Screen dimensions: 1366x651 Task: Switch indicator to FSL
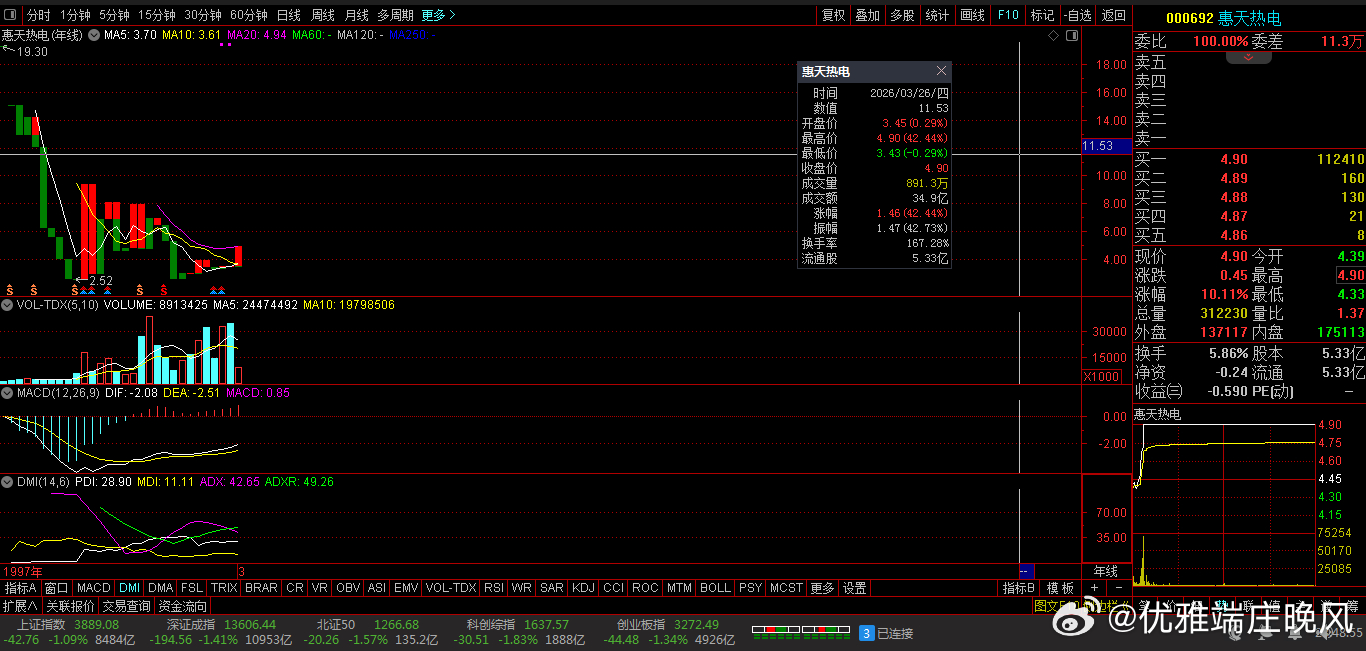point(192,588)
